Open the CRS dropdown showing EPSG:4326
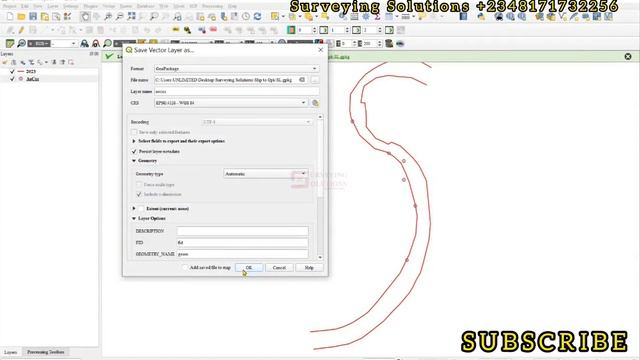This screenshot has height=360, width=640. click(231, 103)
